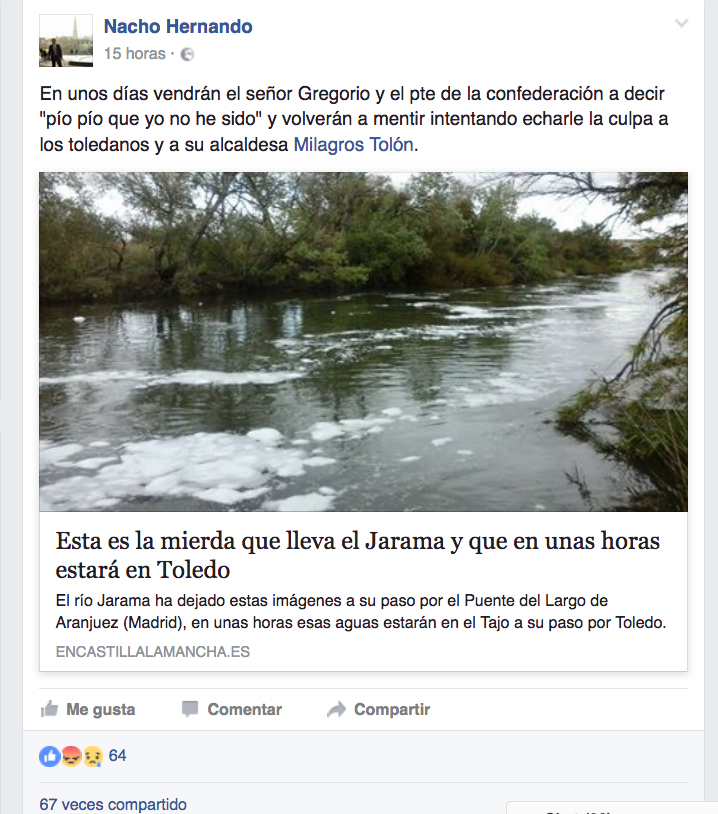Screen dimensions: 718x814
Task: Open the Milagros Tolón tagged profile link
Action: pyautogui.click(x=354, y=144)
